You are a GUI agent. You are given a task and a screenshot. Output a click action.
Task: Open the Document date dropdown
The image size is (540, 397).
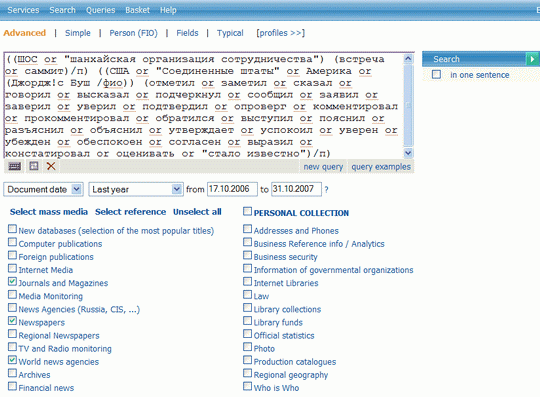[43, 189]
